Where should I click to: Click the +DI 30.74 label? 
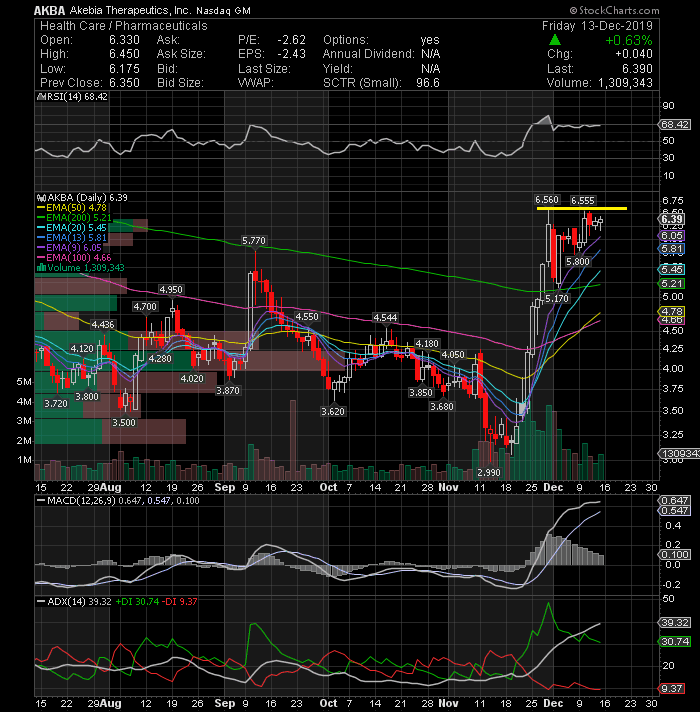pos(137,602)
